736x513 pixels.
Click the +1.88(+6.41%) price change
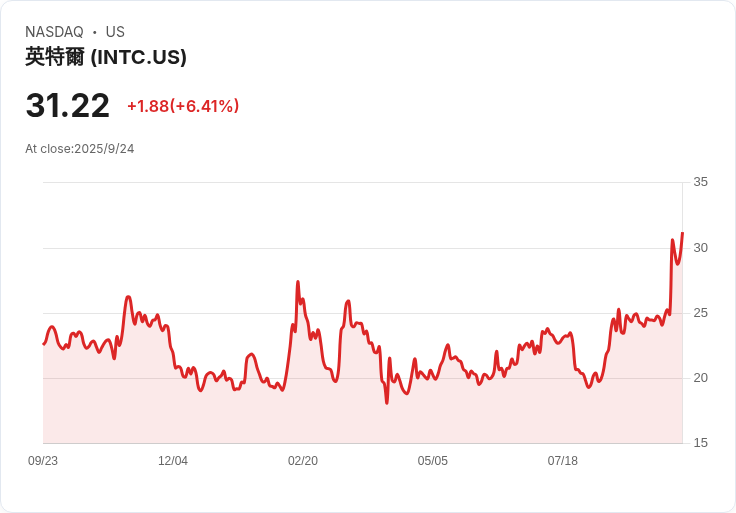[183, 106]
